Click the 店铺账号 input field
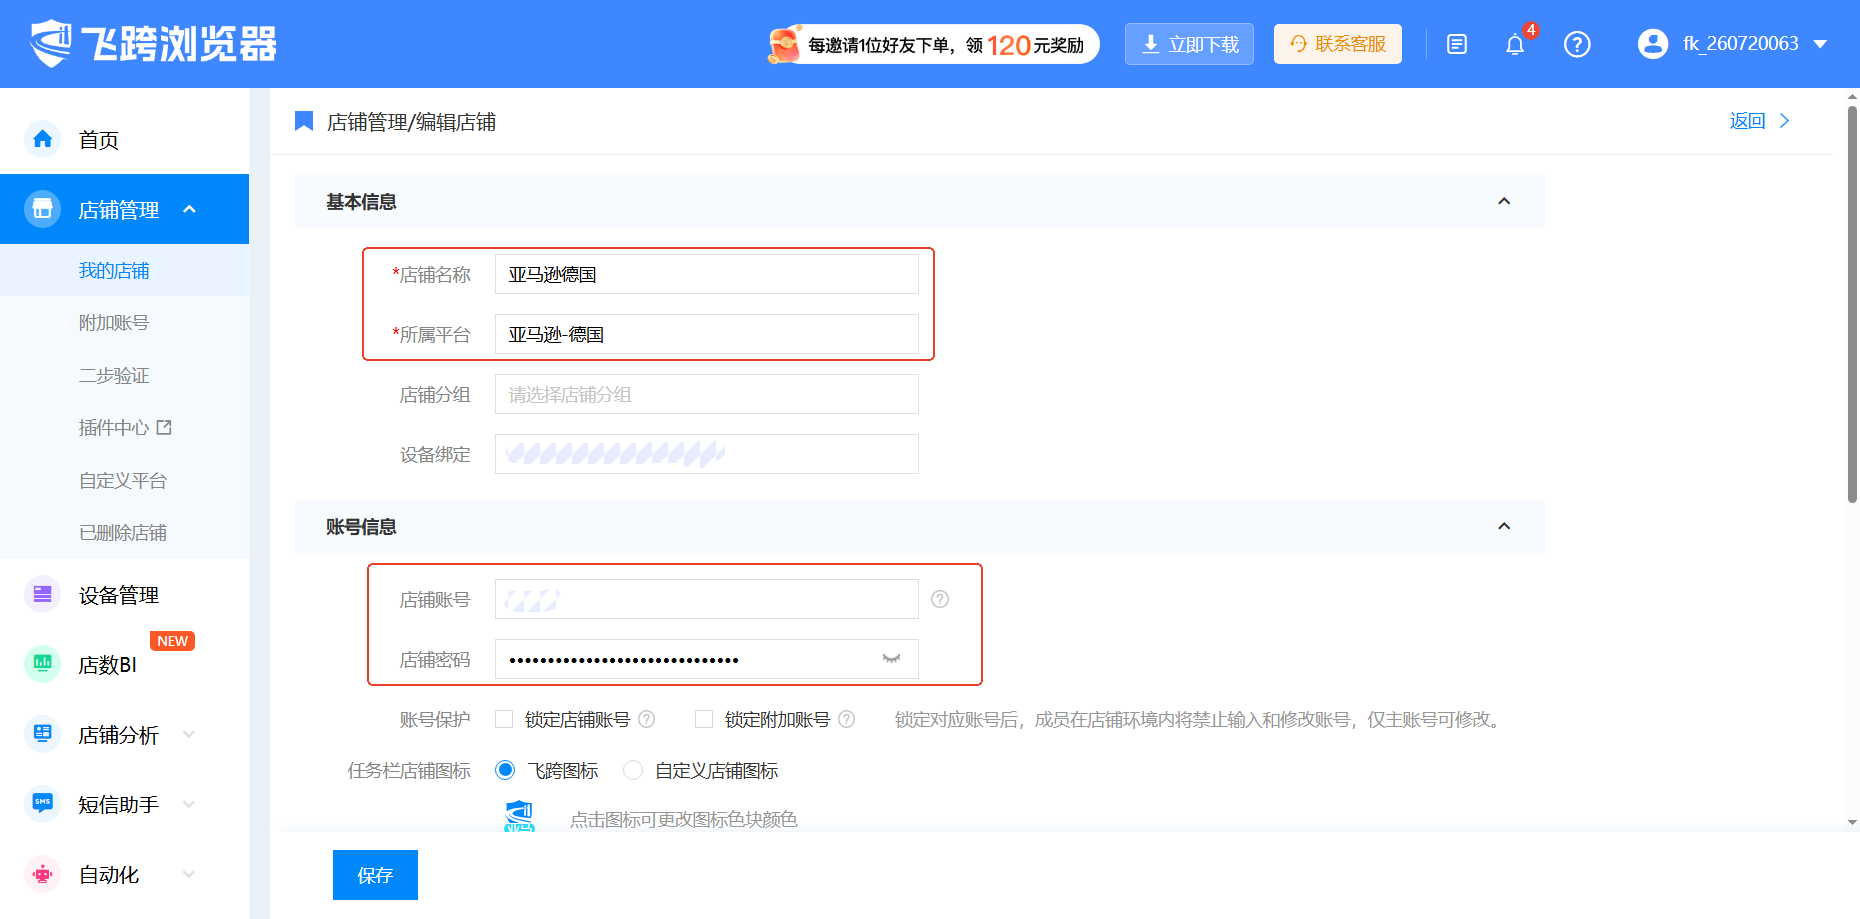1860x919 pixels. (x=707, y=599)
